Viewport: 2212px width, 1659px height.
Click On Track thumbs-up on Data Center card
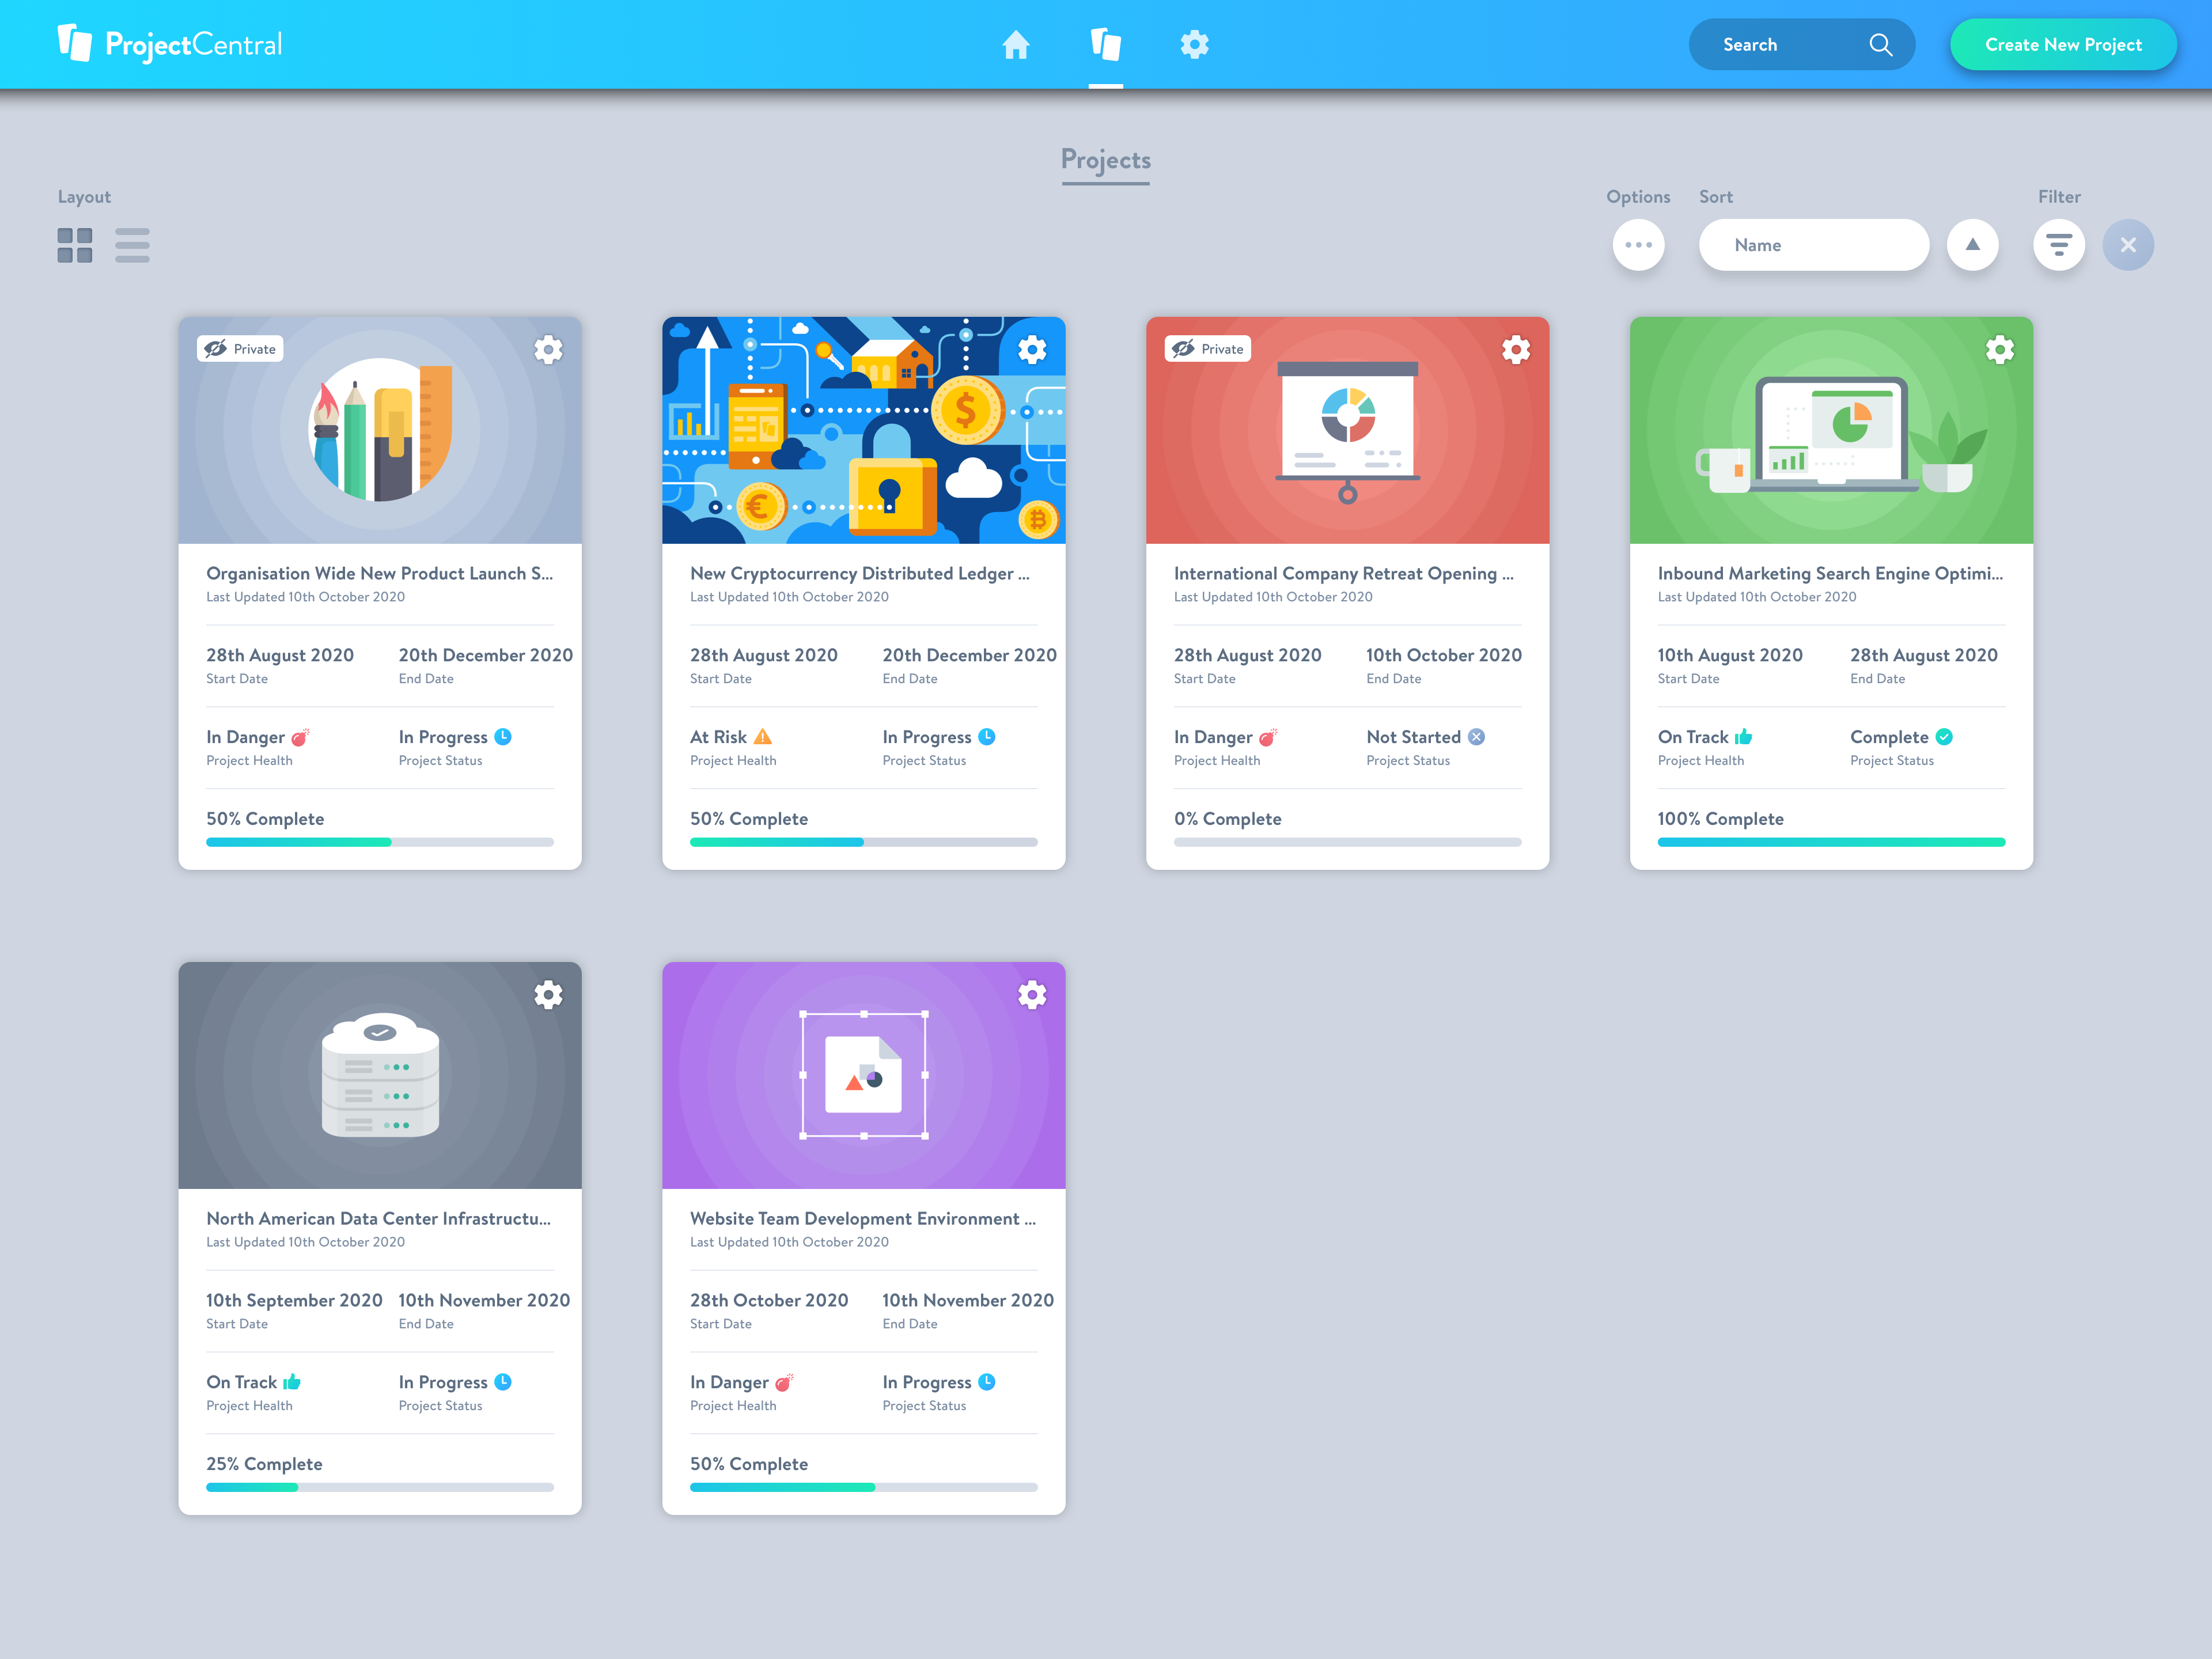tap(292, 1382)
